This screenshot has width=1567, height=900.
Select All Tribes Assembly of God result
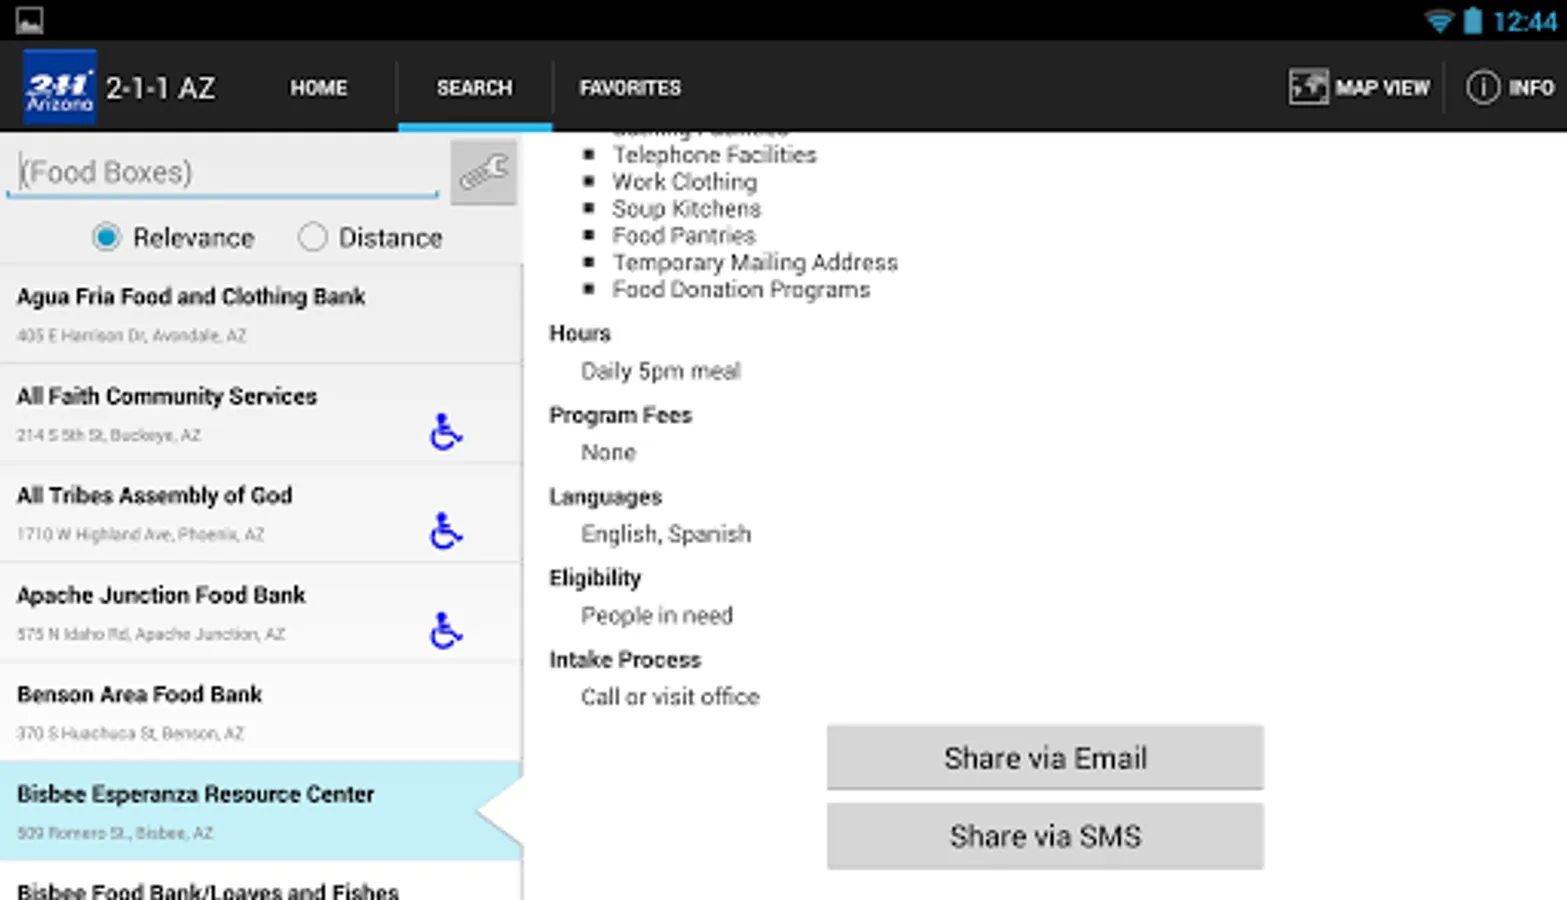click(261, 513)
